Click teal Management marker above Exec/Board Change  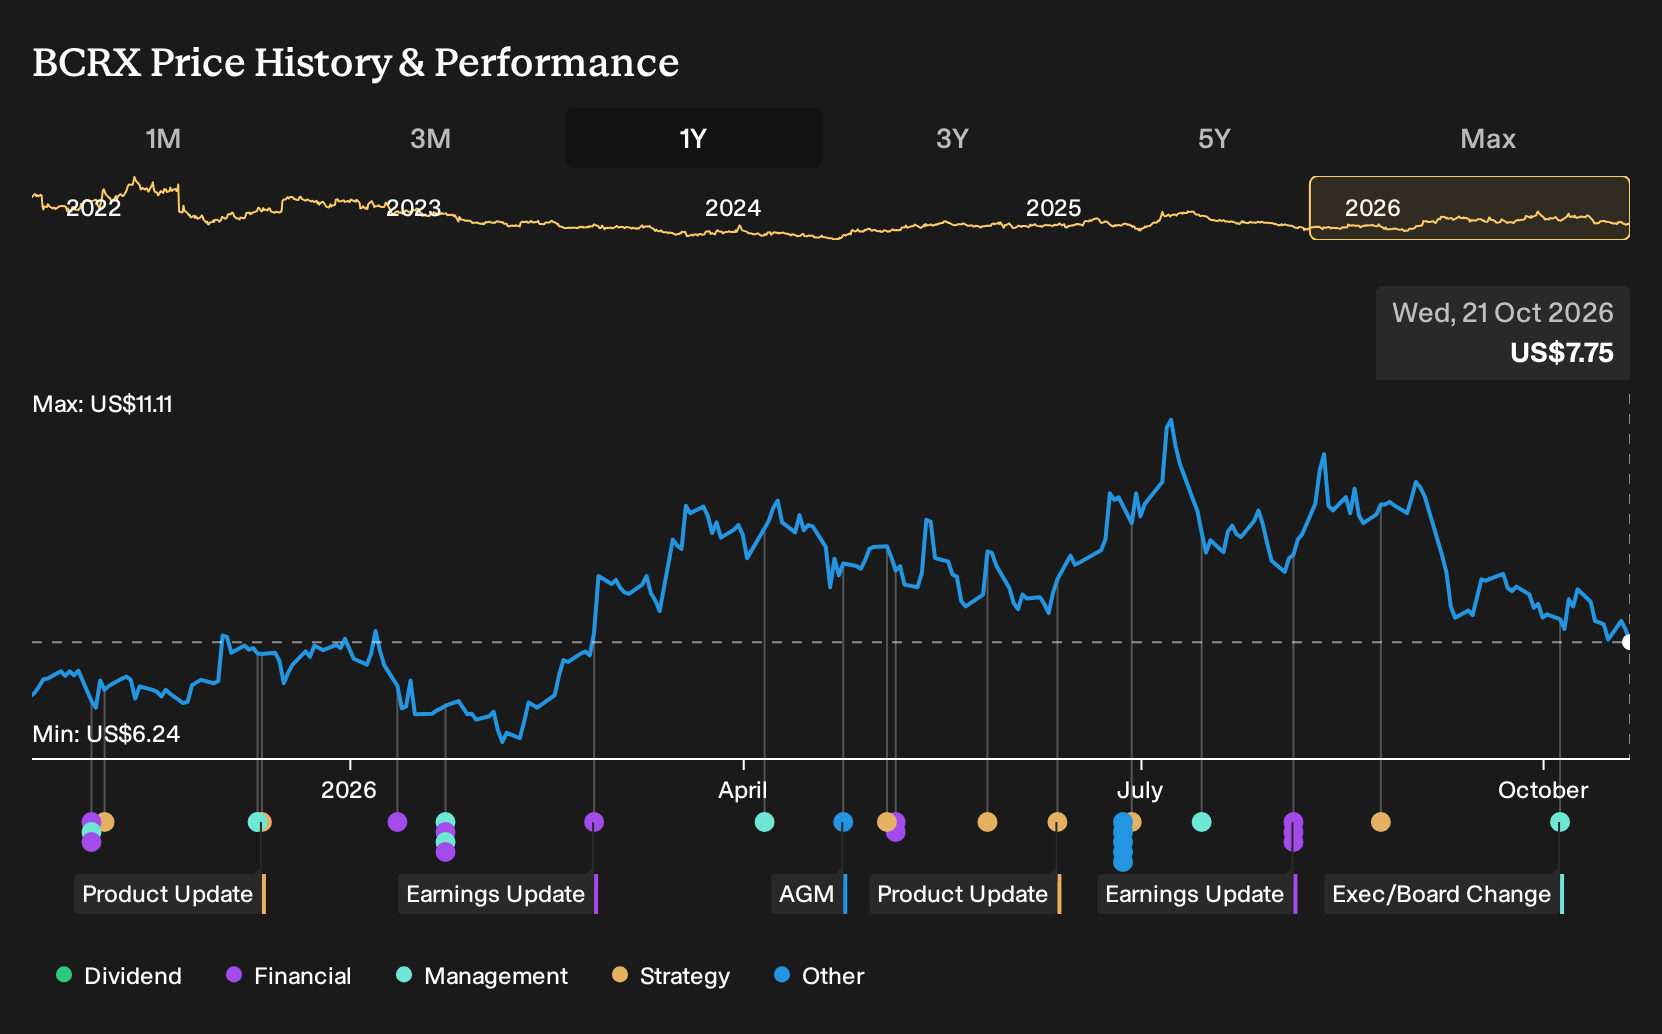coord(1559,822)
